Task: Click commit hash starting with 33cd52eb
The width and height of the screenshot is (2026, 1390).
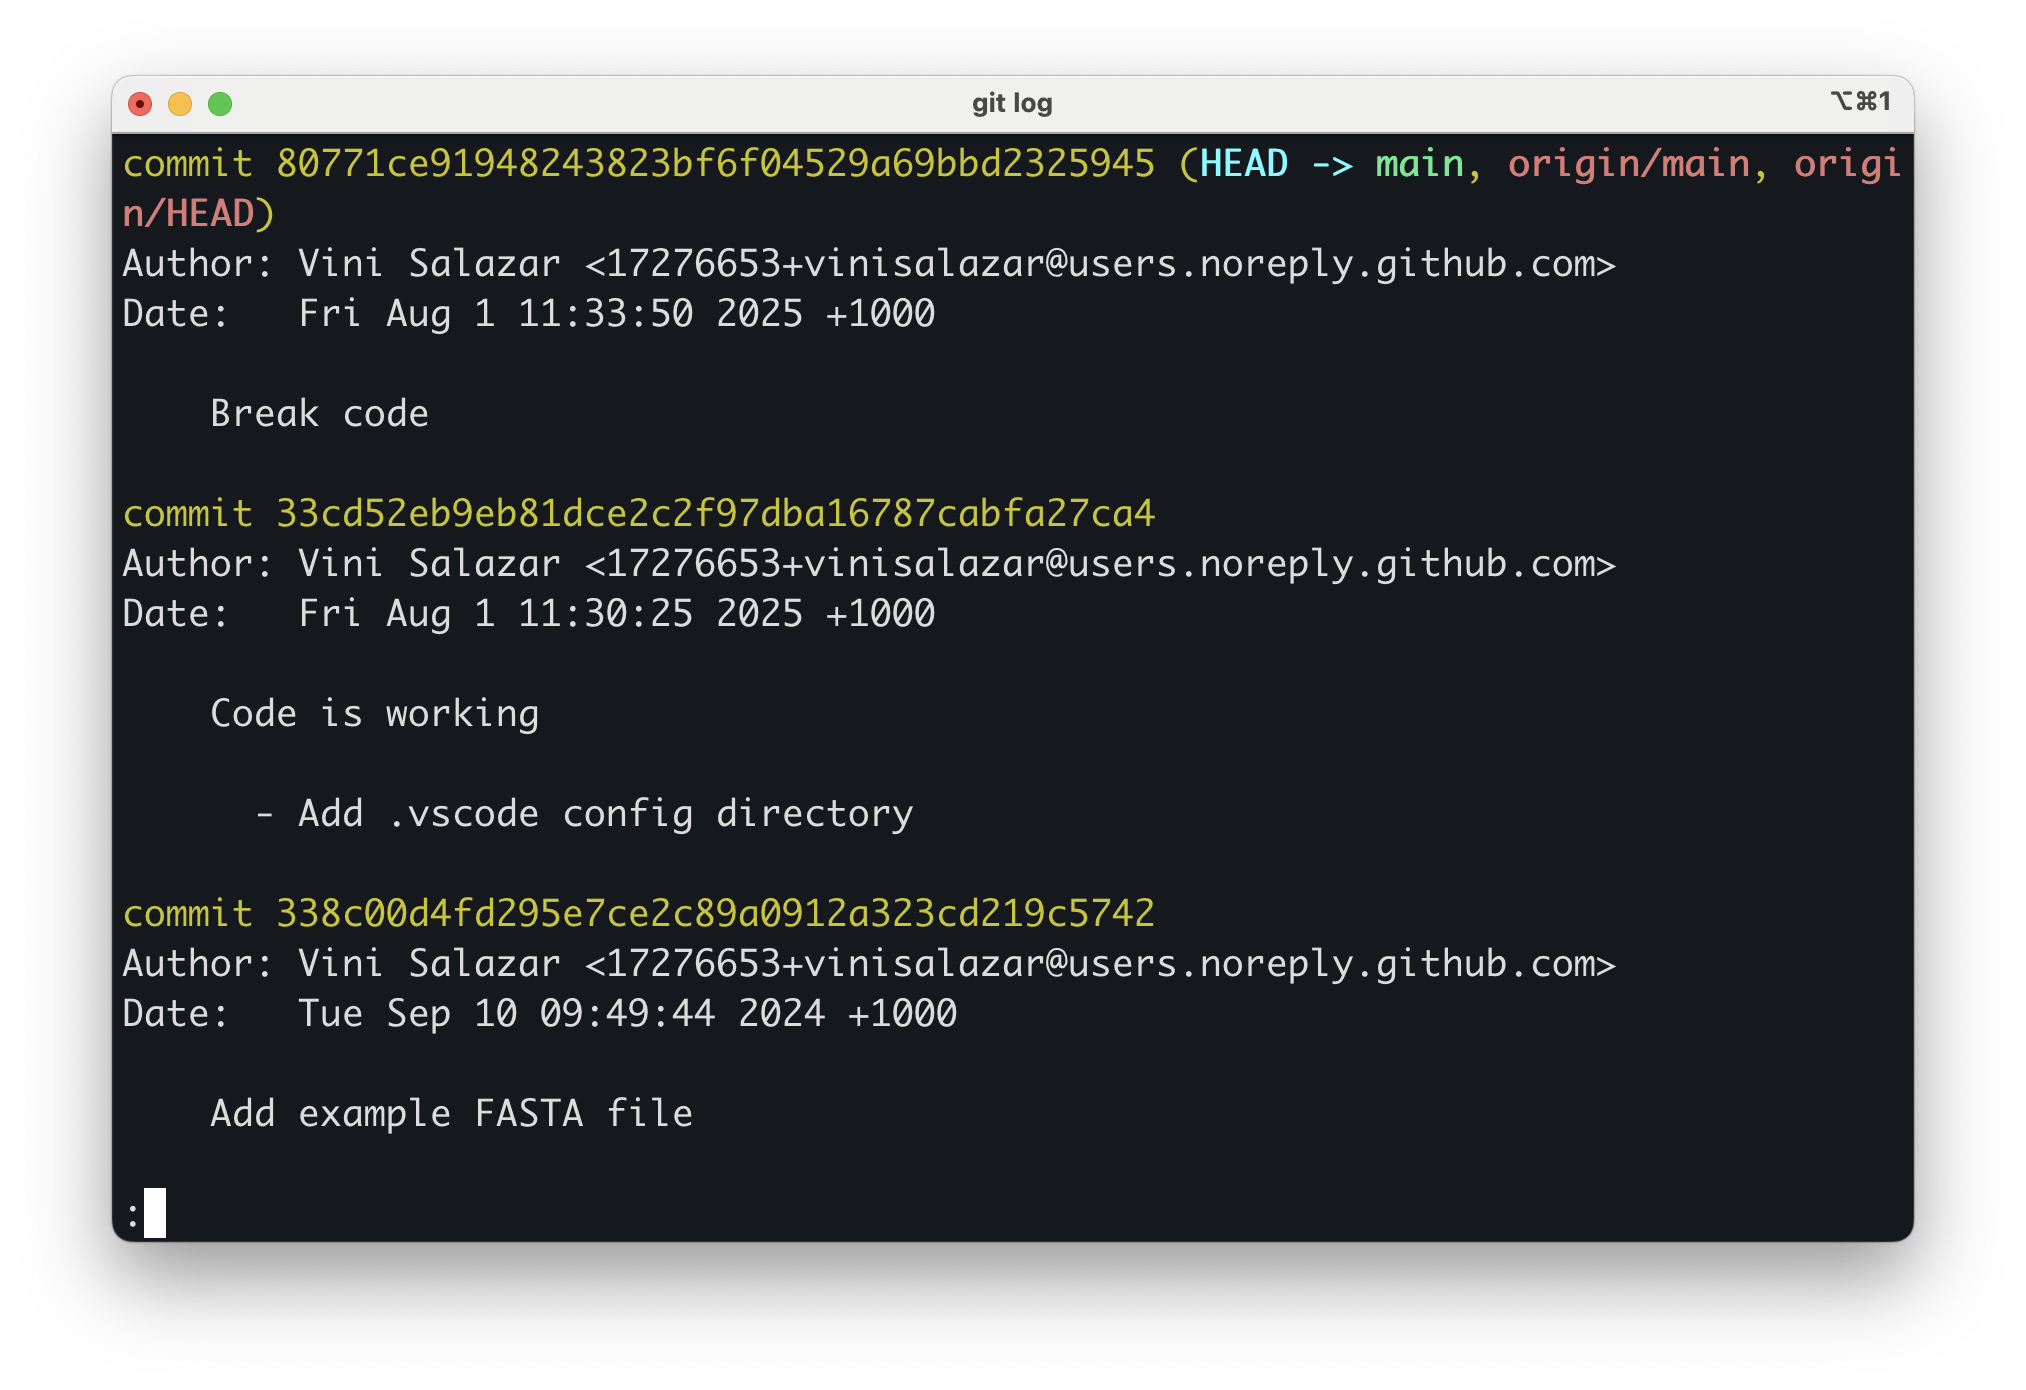Action: coord(715,513)
